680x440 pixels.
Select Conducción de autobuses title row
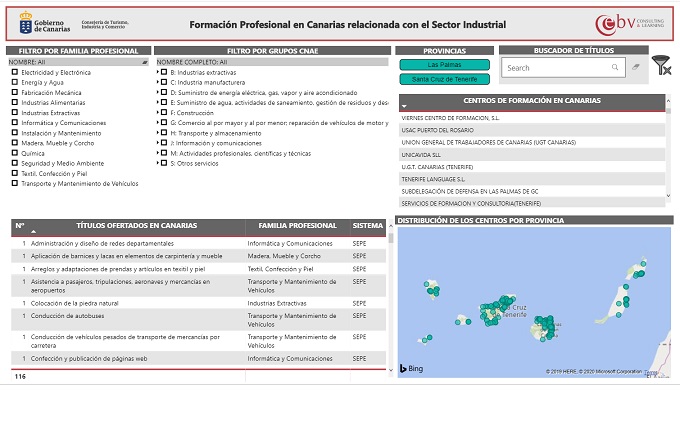coord(199,320)
